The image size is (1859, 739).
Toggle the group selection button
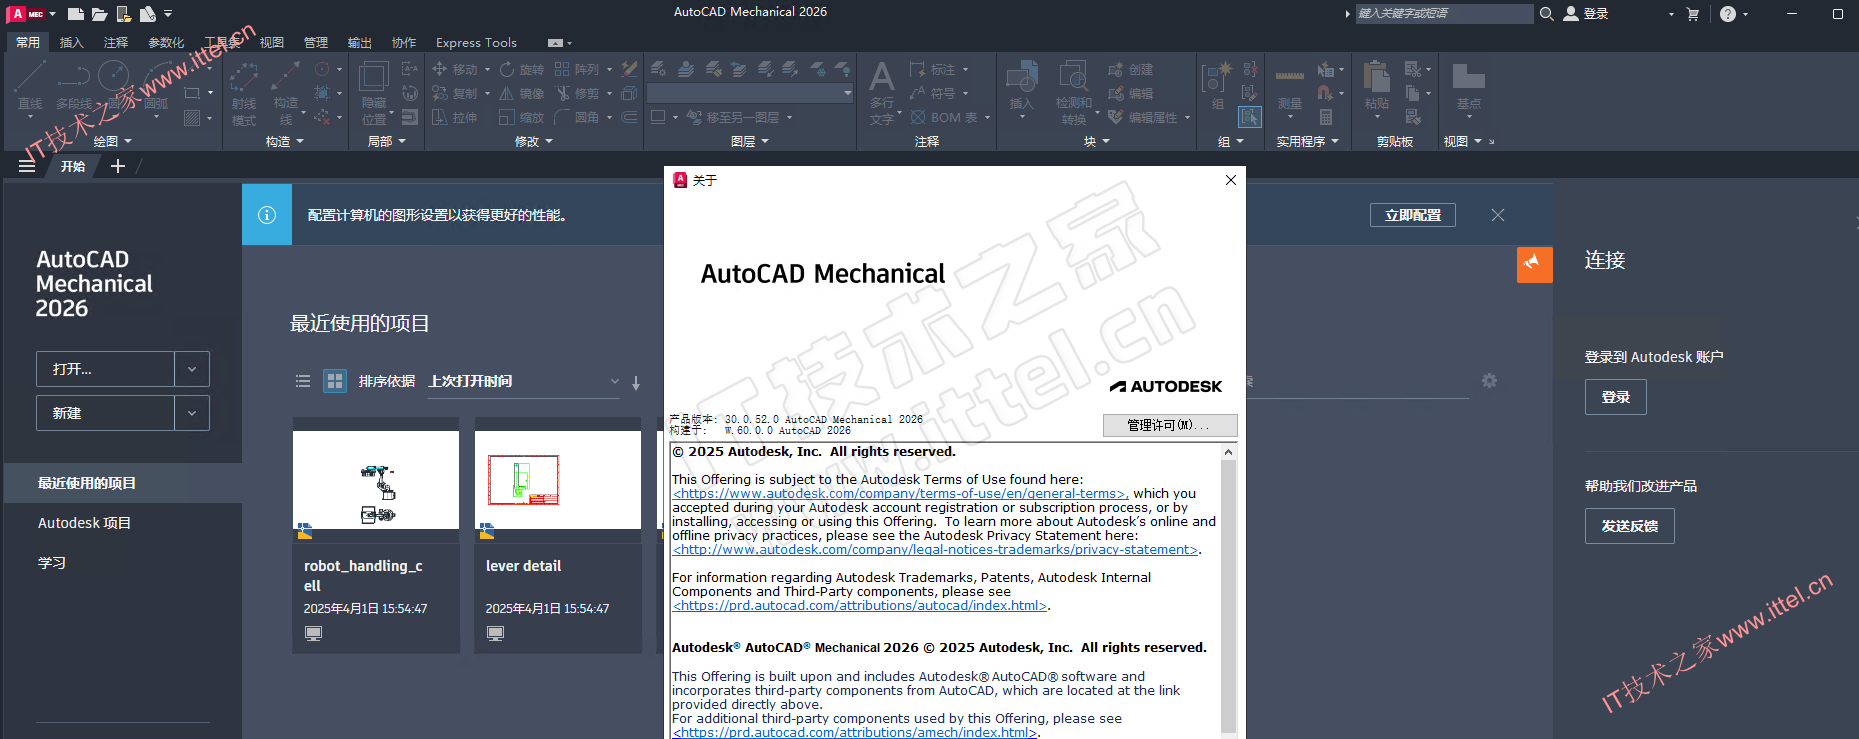[x=1250, y=117]
